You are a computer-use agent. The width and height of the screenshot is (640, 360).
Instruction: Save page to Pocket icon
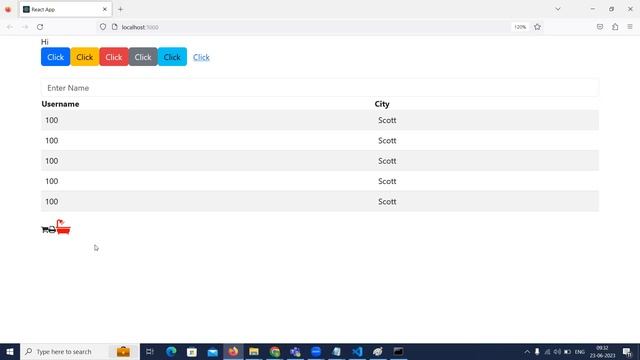coord(600,27)
